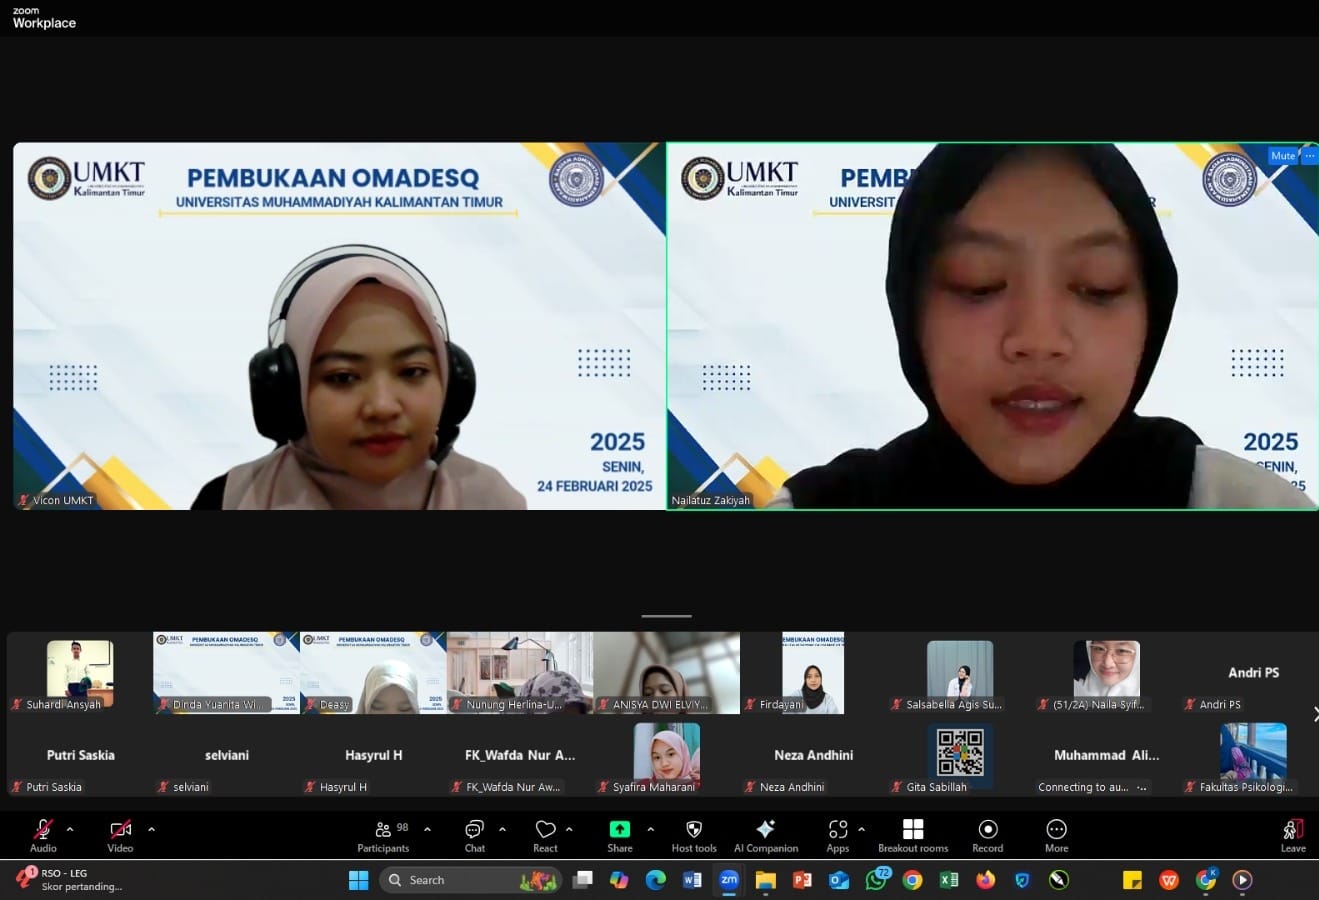Open AI Companion

click(x=766, y=835)
